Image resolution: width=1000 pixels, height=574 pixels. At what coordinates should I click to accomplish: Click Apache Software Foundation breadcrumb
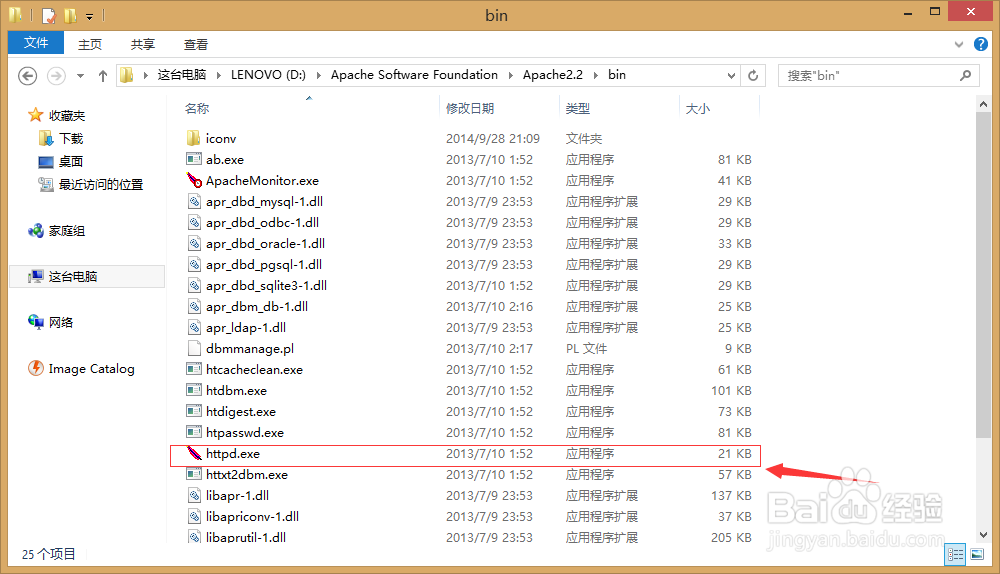[x=414, y=75]
